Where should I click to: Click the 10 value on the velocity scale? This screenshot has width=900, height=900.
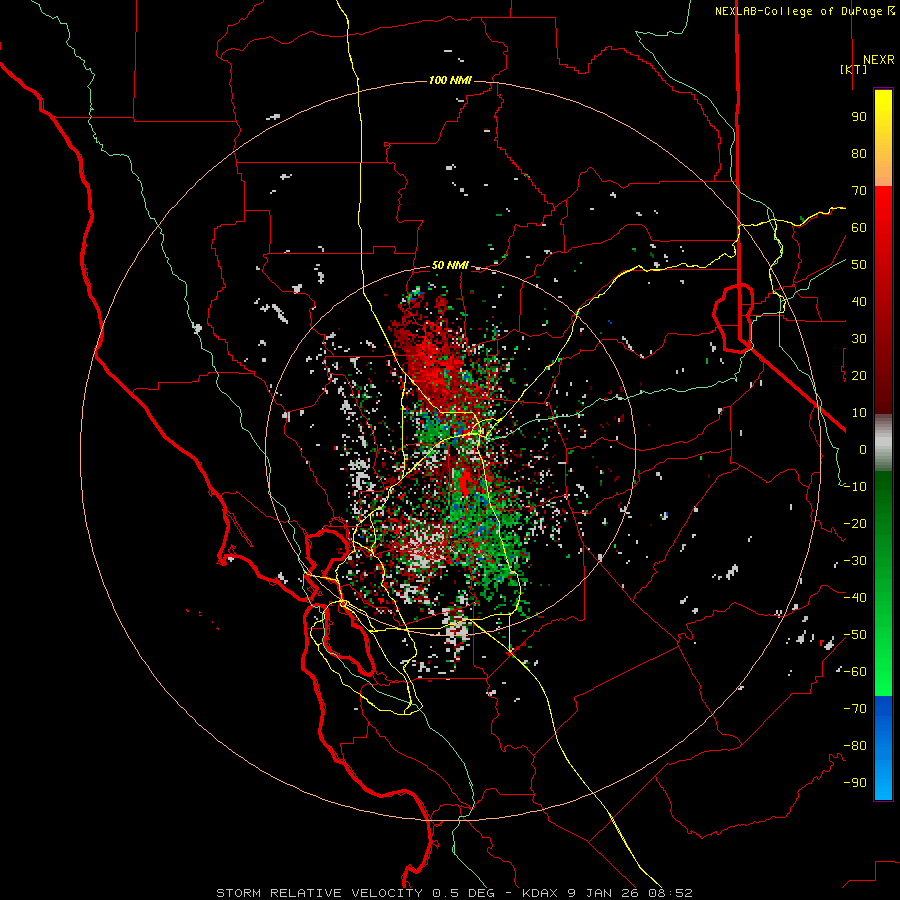859,413
